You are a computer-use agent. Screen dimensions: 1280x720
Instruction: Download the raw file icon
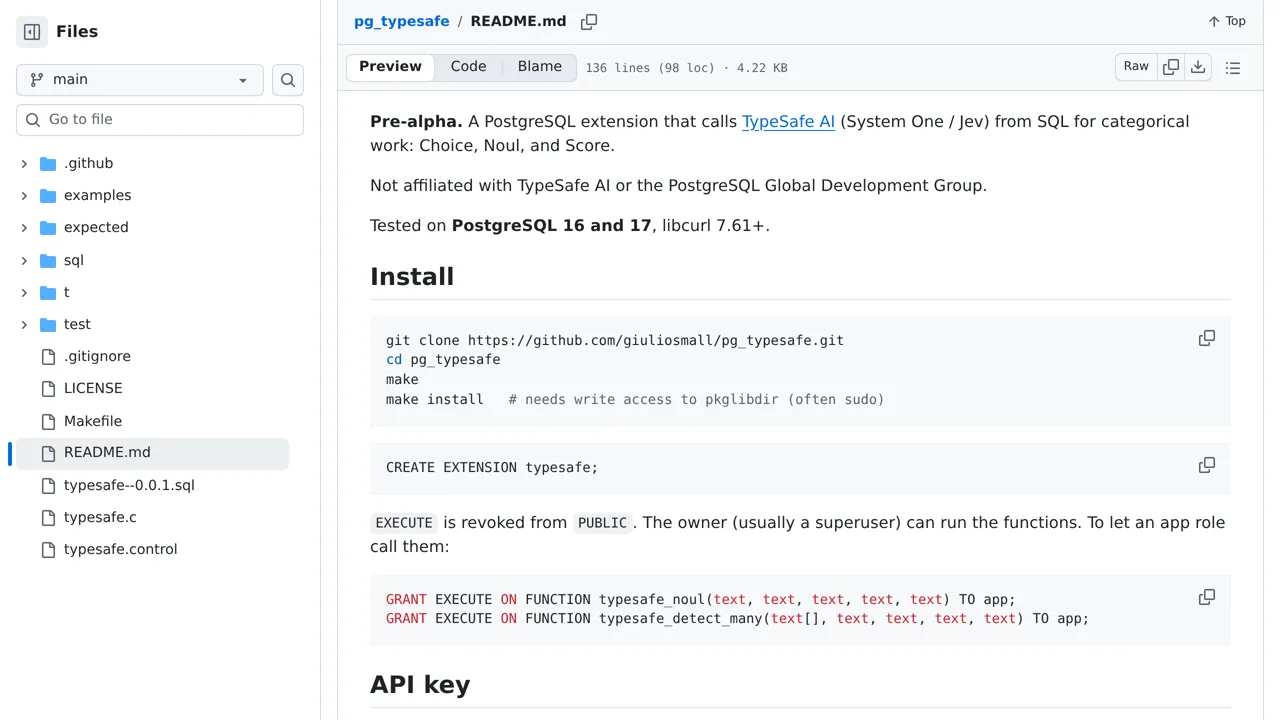1198,67
